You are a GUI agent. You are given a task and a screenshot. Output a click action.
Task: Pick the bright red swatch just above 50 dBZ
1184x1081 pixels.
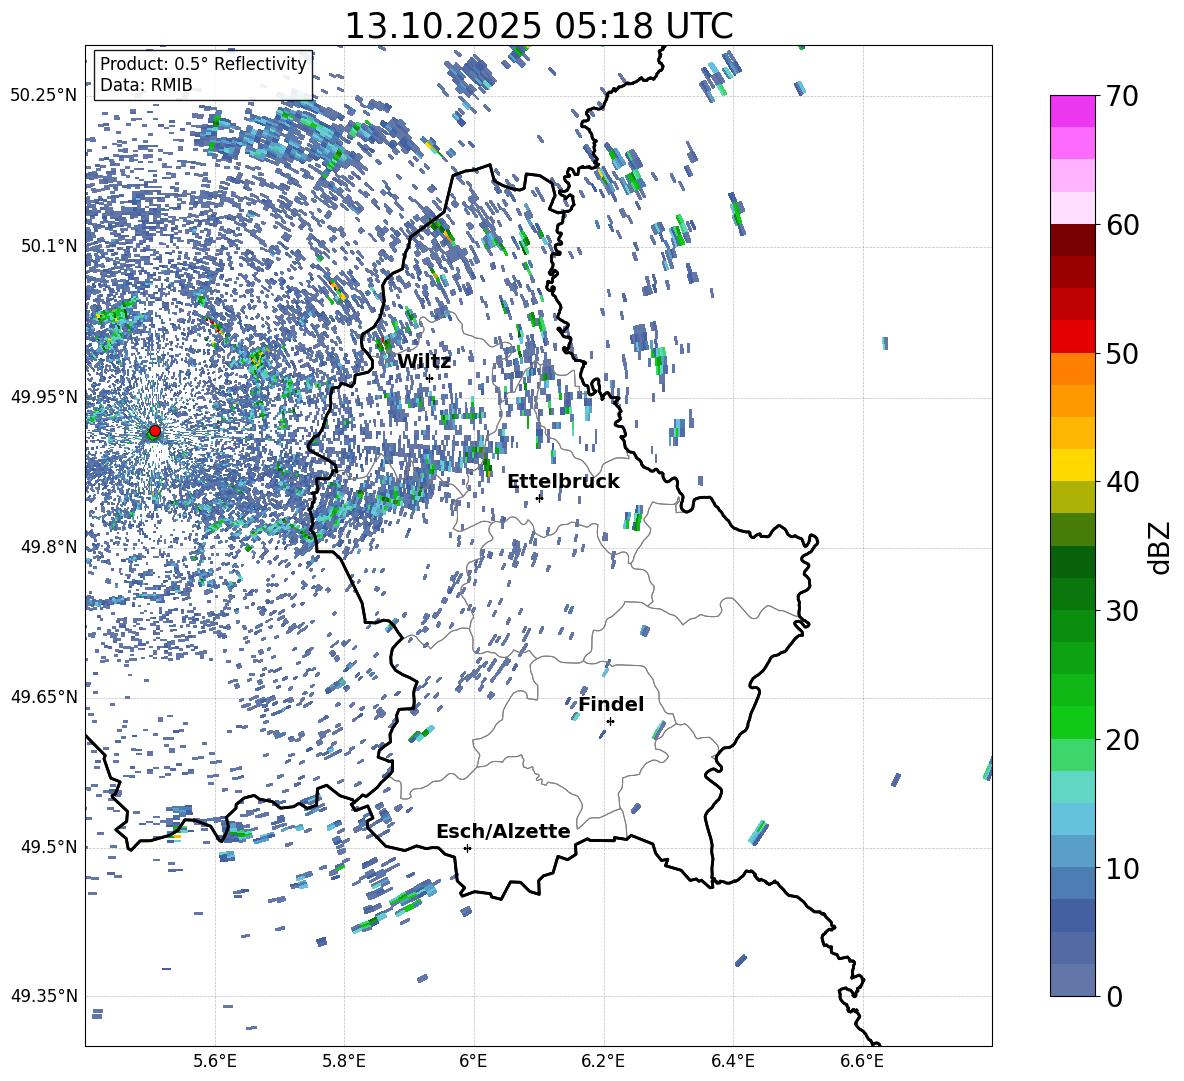pyautogui.click(x=1073, y=337)
